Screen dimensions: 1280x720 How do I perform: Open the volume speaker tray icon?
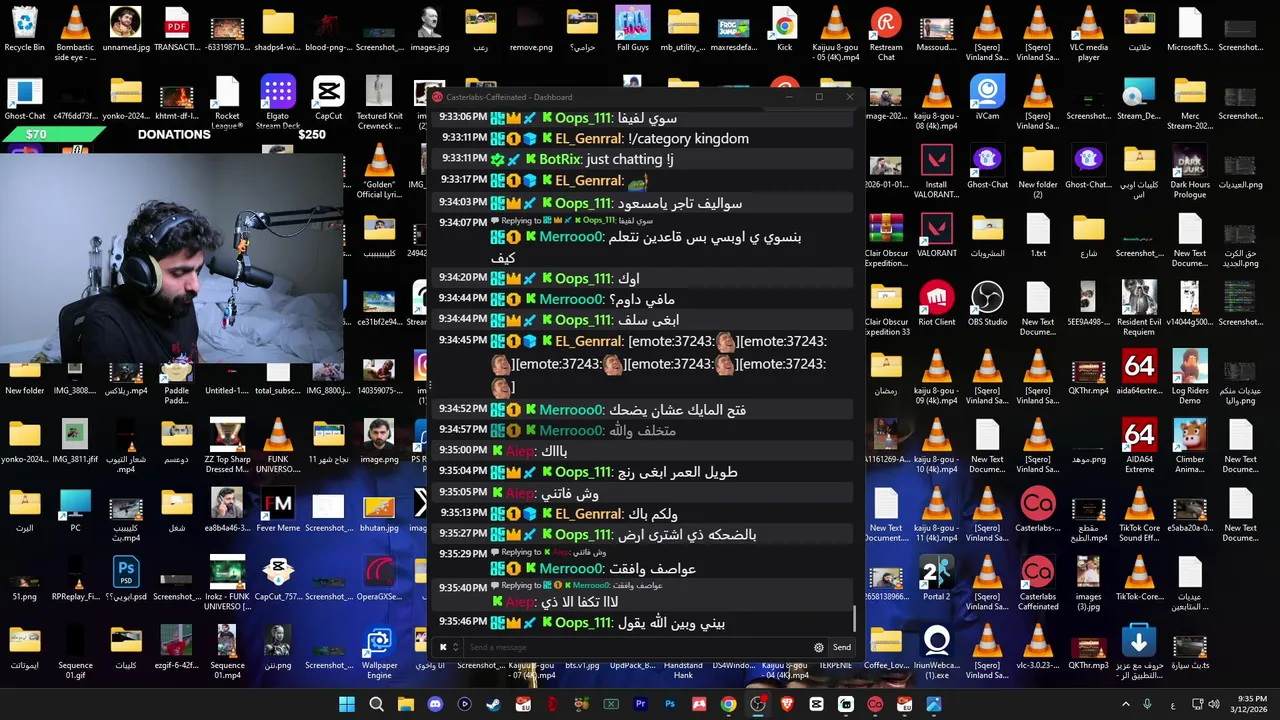pyautogui.click(x=1216, y=704)
